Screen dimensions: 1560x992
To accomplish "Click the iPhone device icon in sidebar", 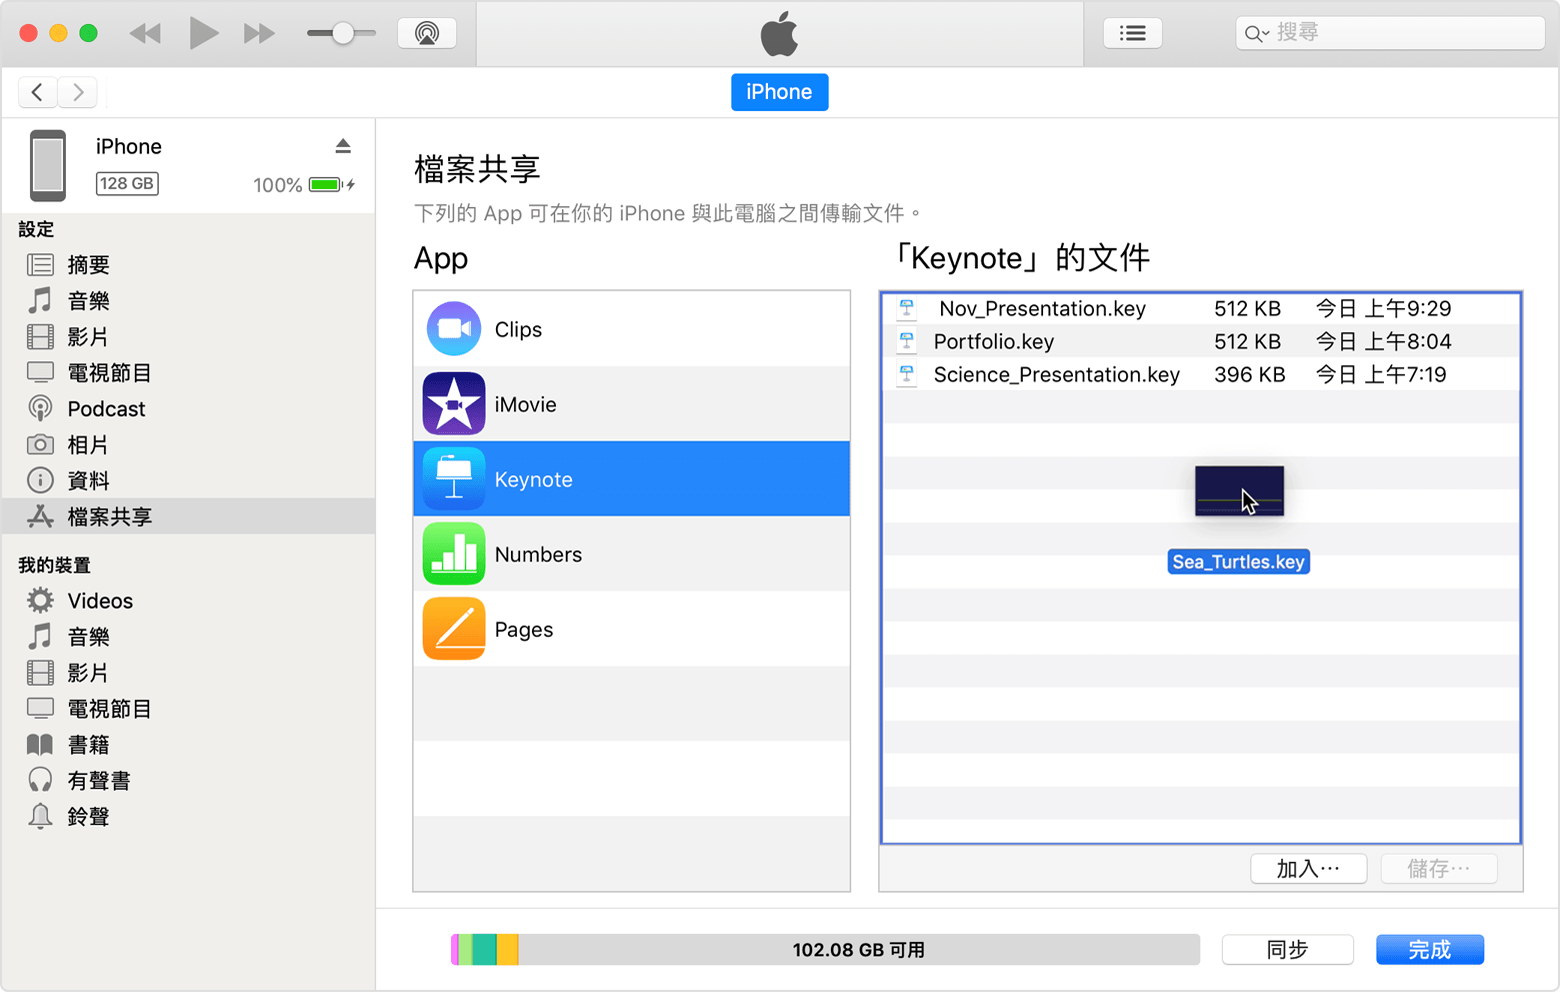I will [x=47, y=165].
